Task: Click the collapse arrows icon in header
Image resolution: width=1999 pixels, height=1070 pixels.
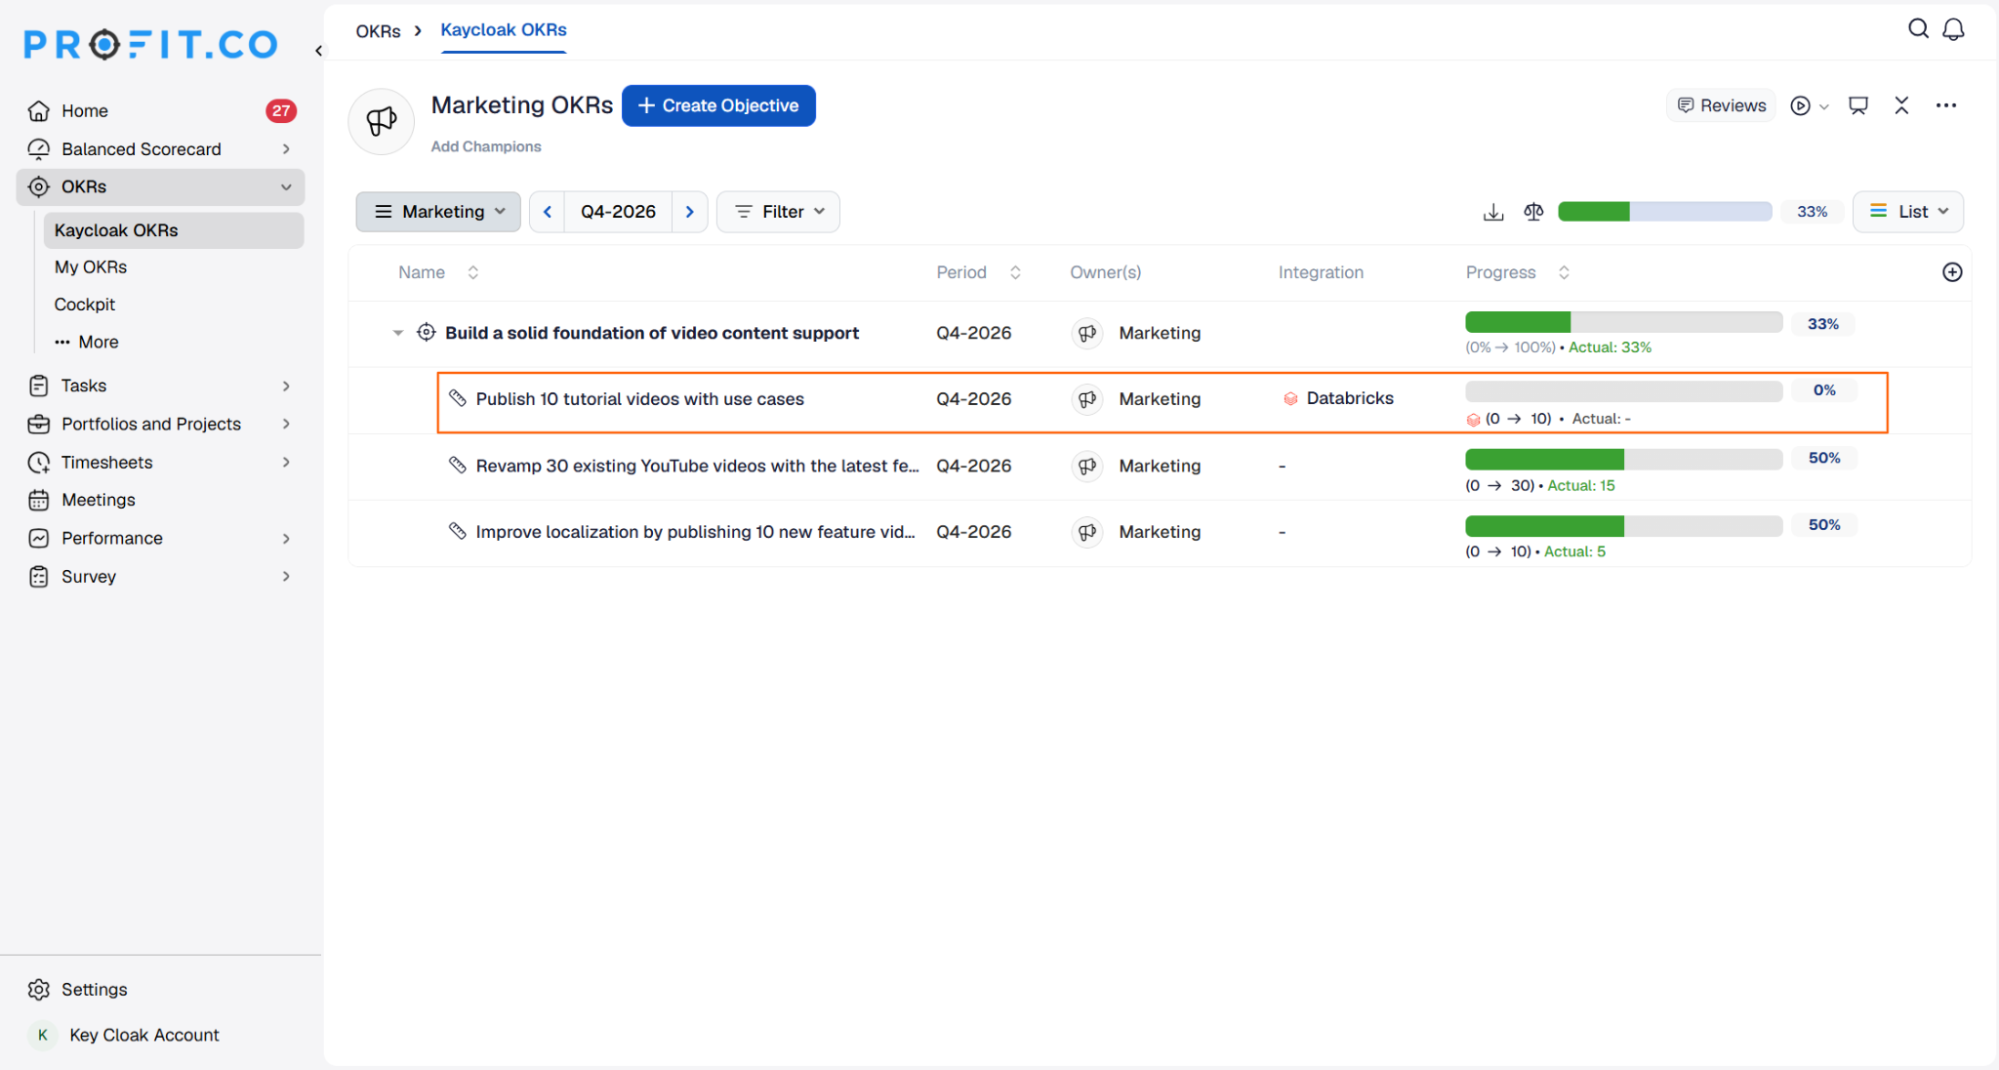Action: click(1901, 105)
